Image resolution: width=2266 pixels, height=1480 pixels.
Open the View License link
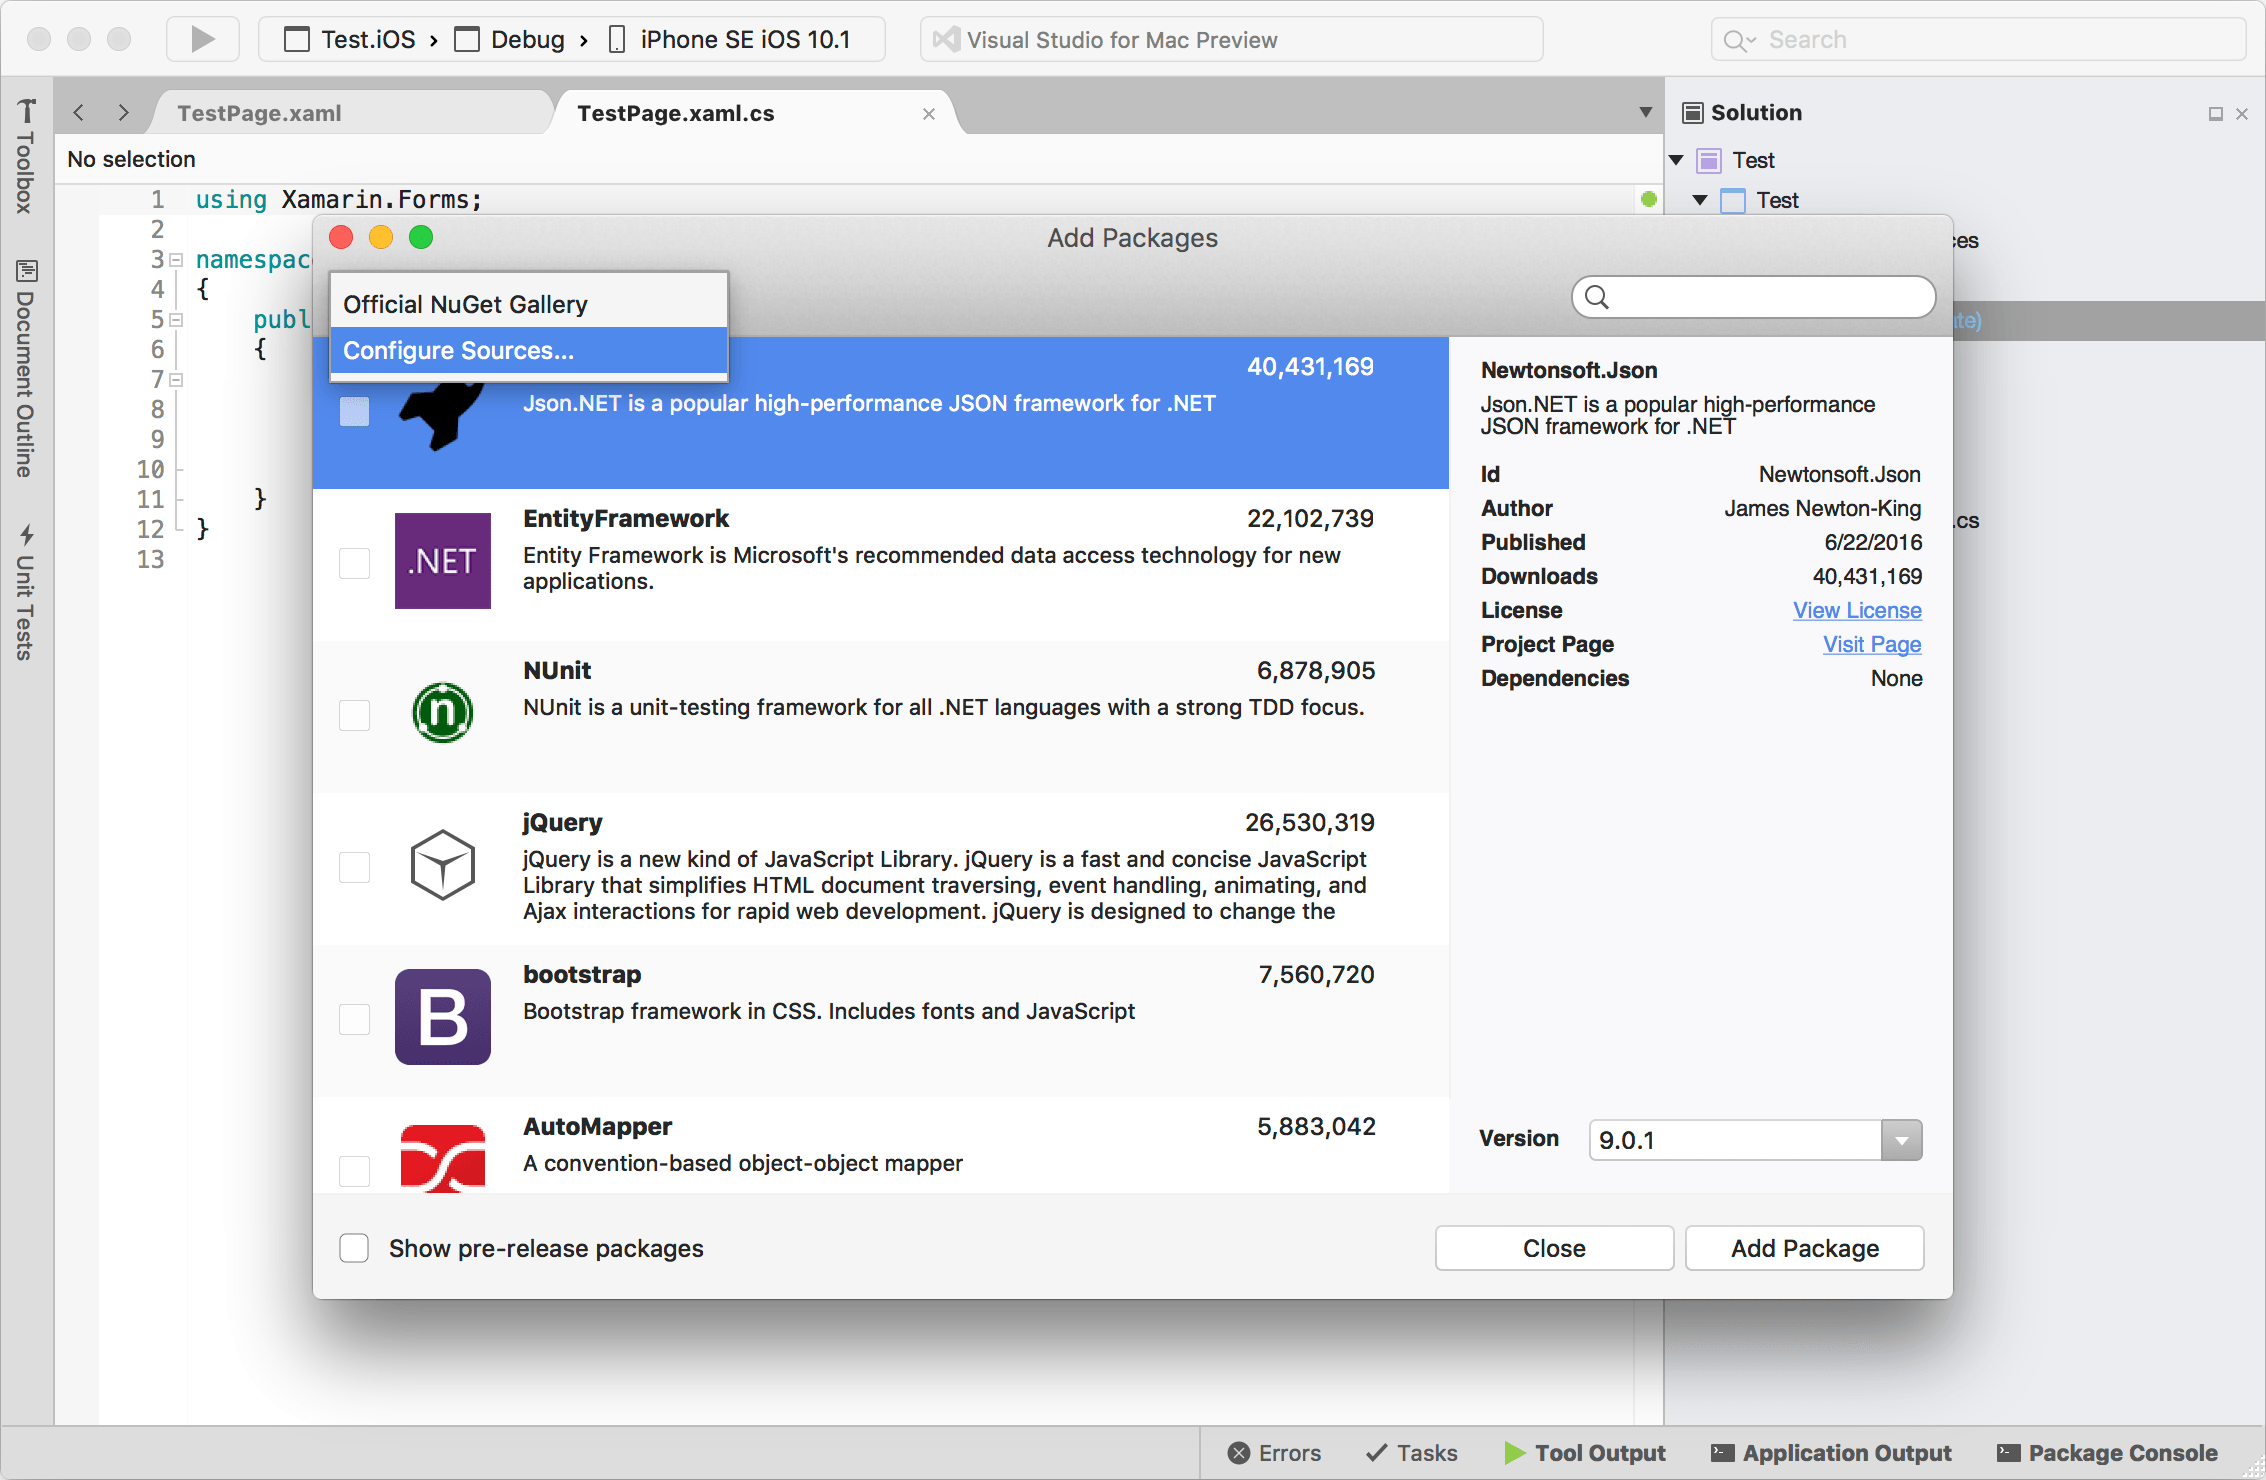pyautogui.click(x=1856, y=610)
